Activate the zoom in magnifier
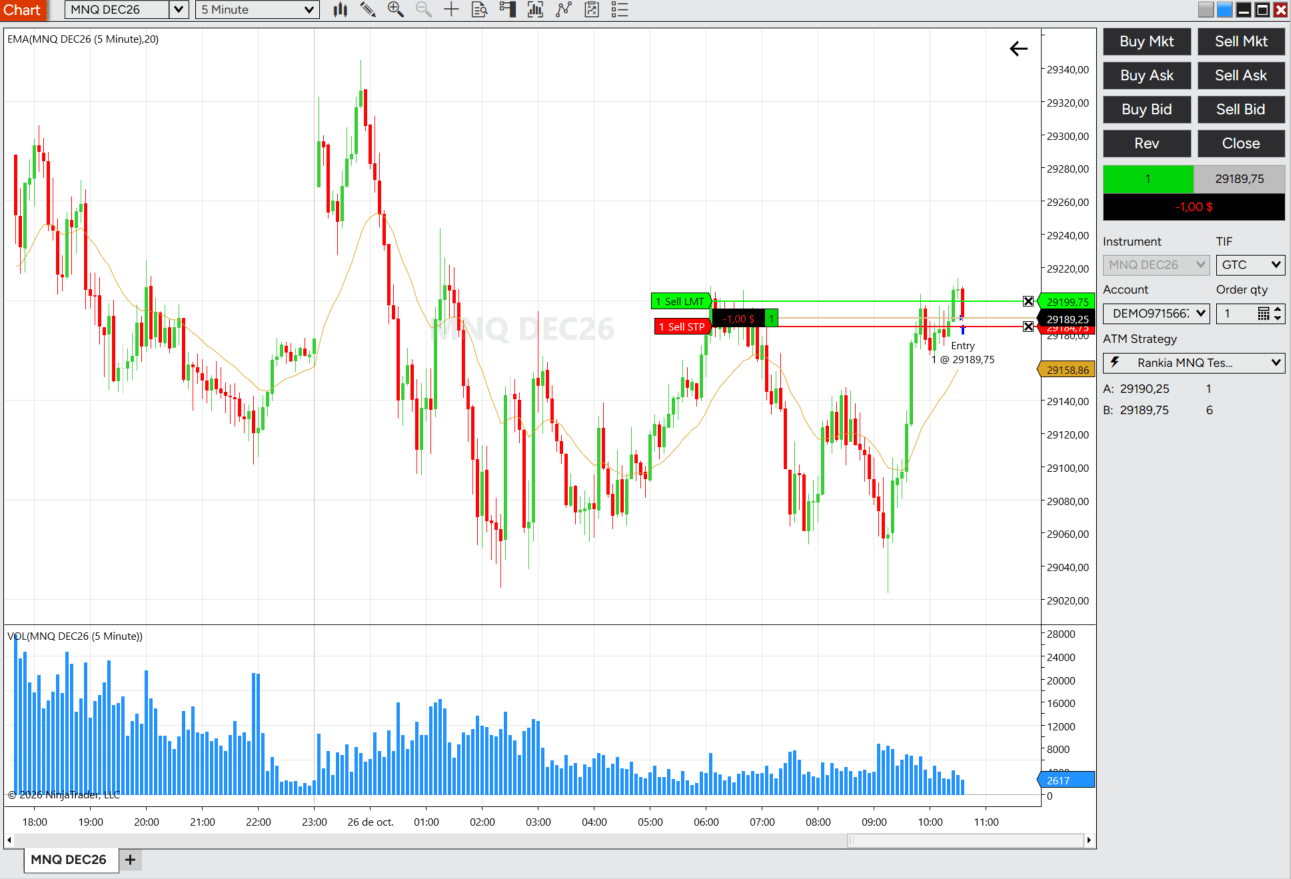The width and height of the screenshot is (1291, 879). click(395, 10)
